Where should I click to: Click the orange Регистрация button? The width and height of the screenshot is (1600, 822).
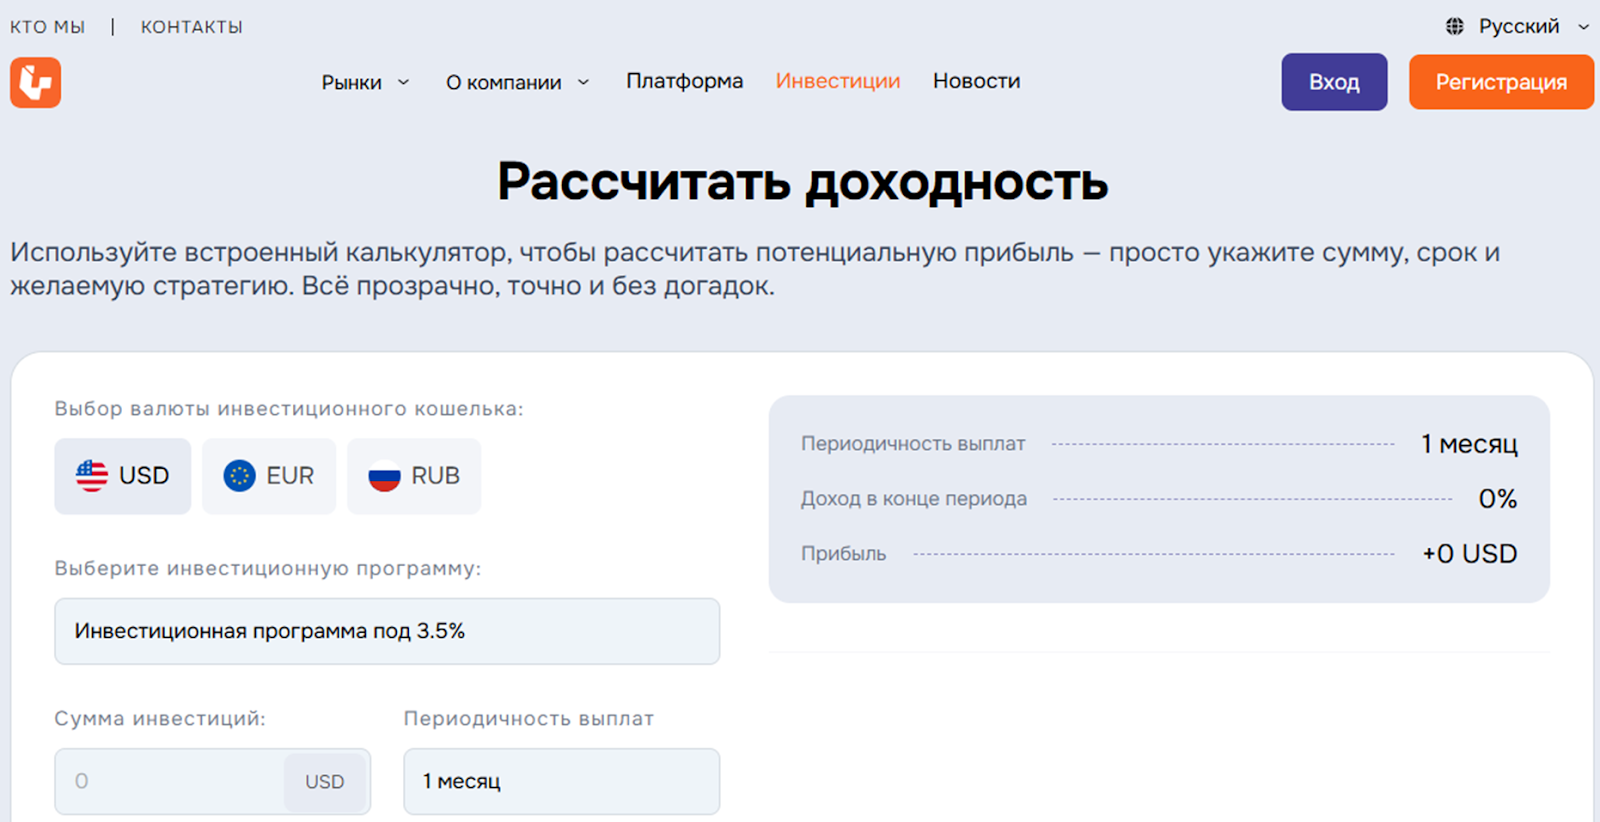pos(1500,82)
